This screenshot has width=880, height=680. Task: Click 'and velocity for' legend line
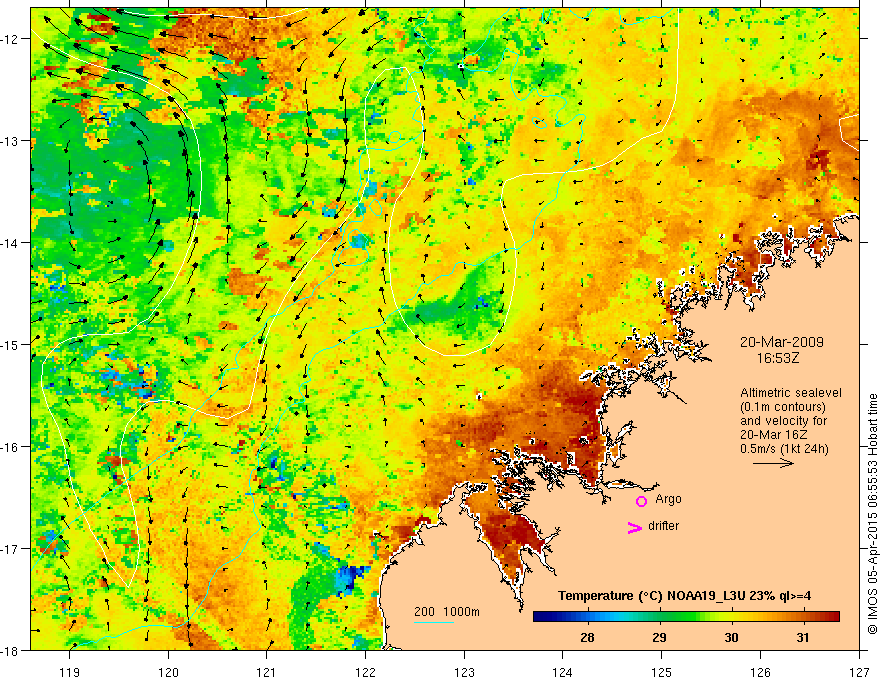pos(783,421)
